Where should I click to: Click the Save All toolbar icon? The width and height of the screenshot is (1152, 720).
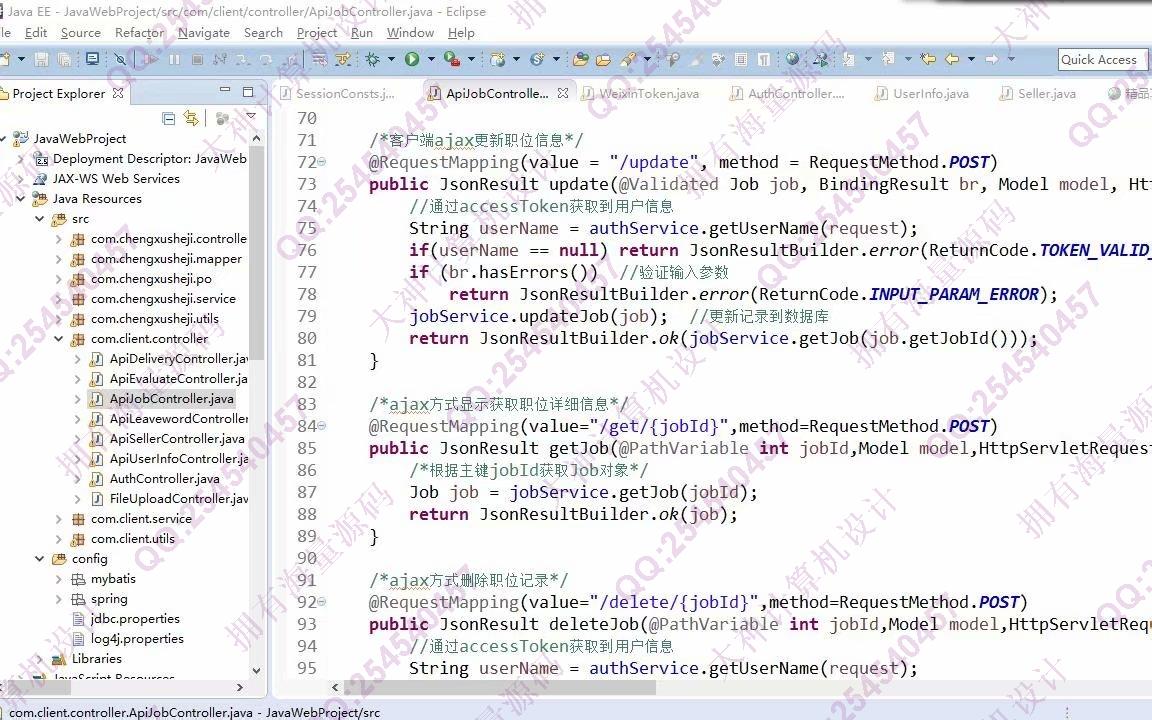coord(65,59)
